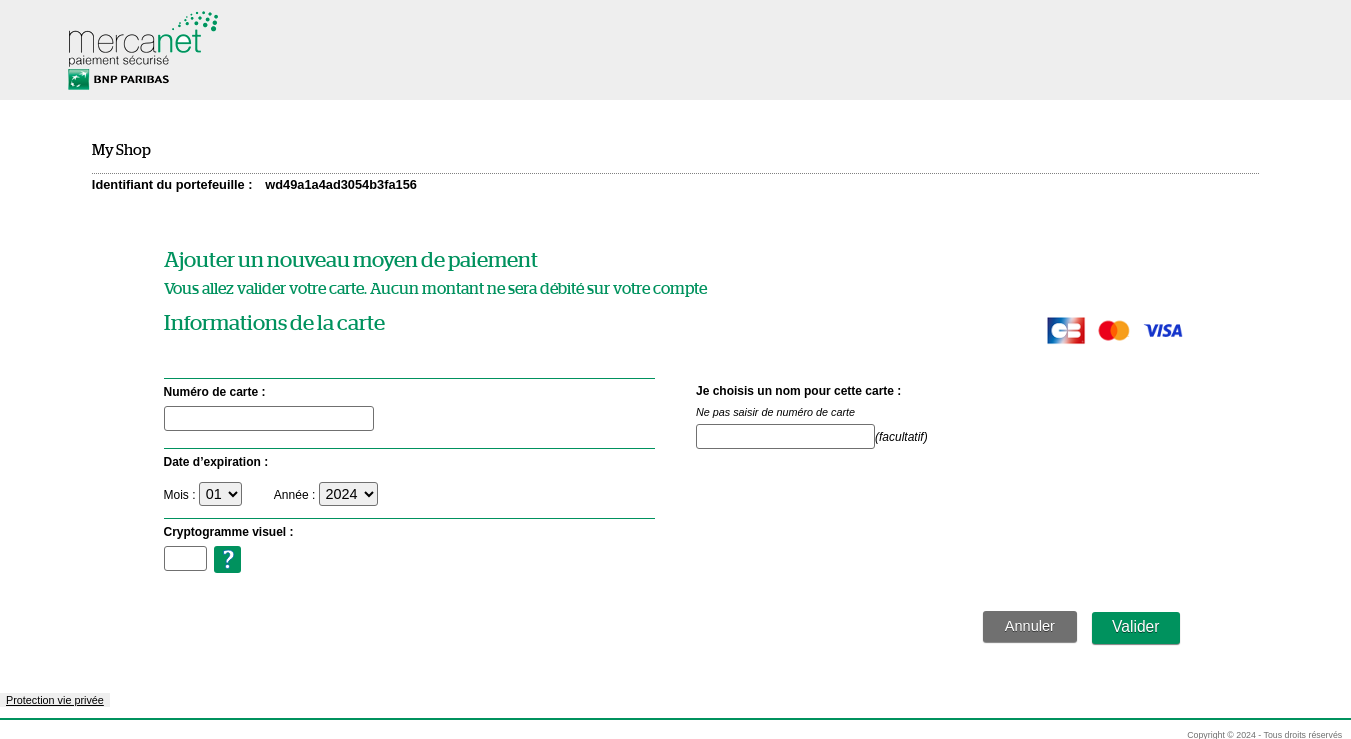Open the Protection vie privée link

[55, 700]
